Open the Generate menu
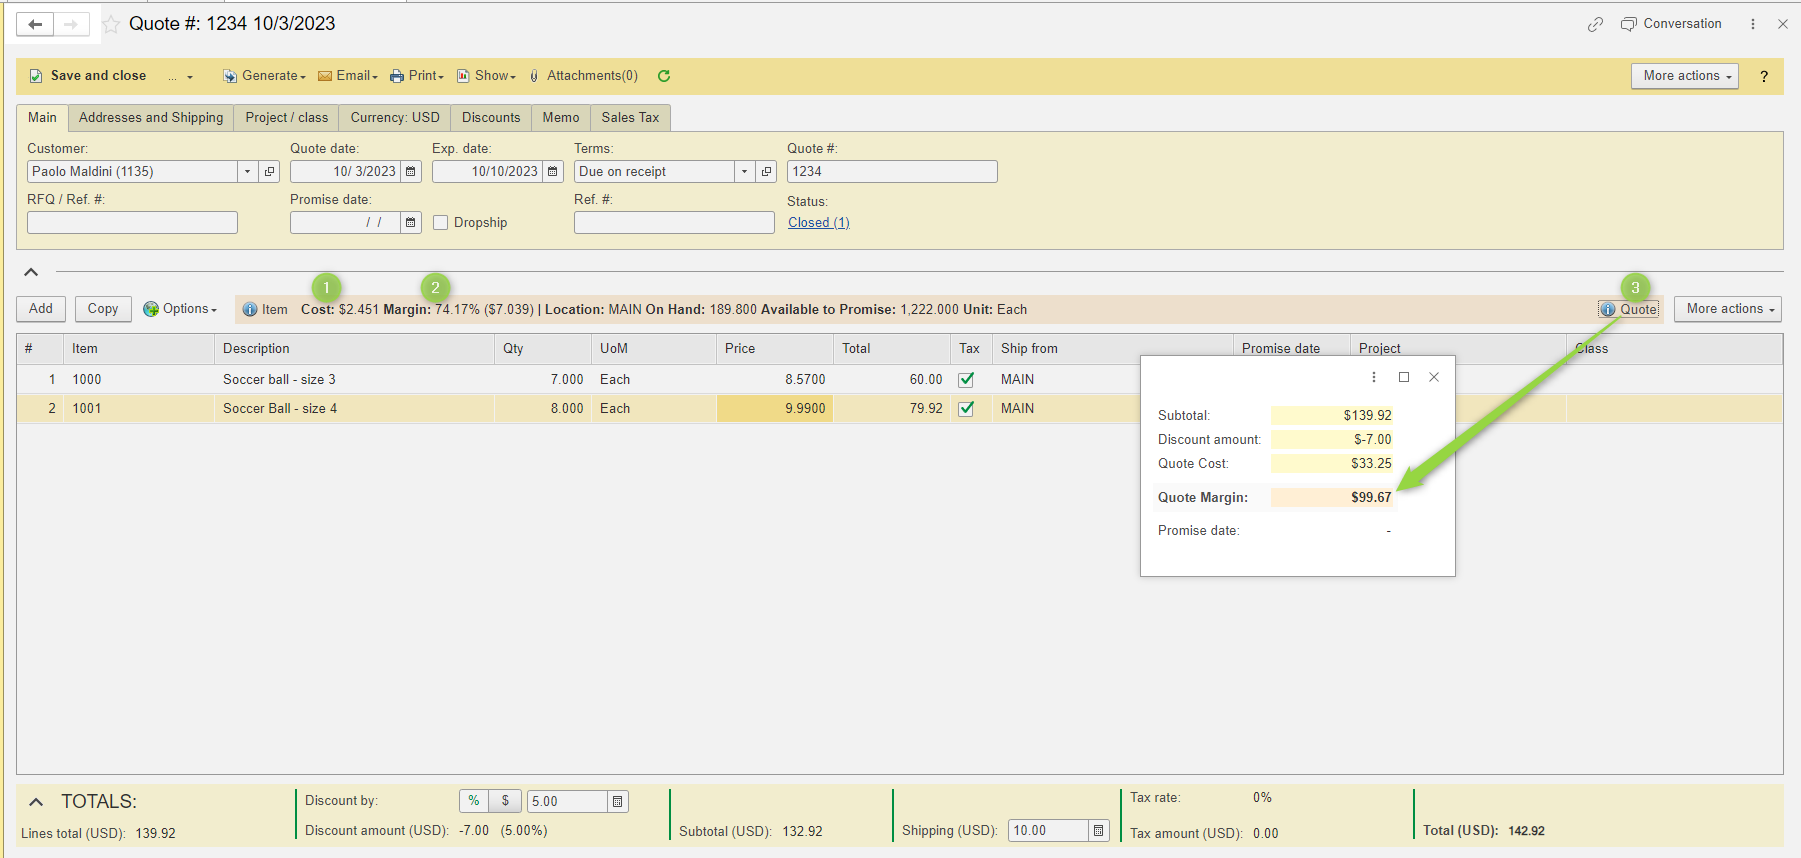This screenshot has width=1801, height=858. coord(264,76)
